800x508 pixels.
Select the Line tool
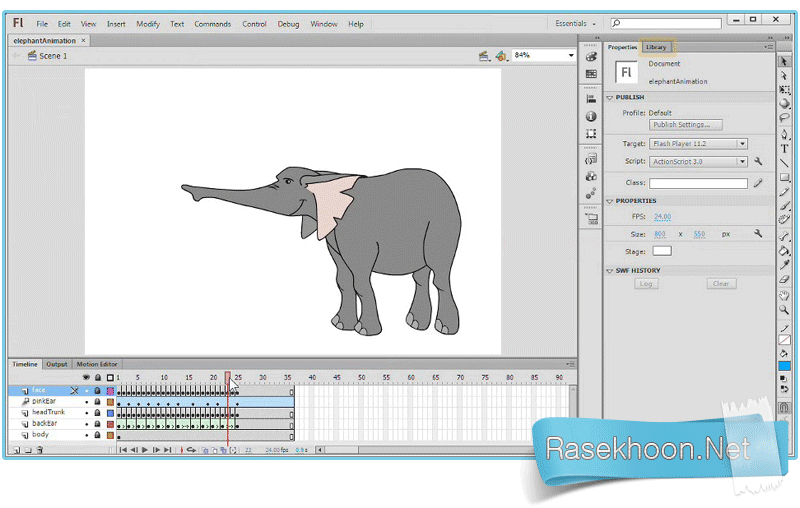click(x=784, y=163)
